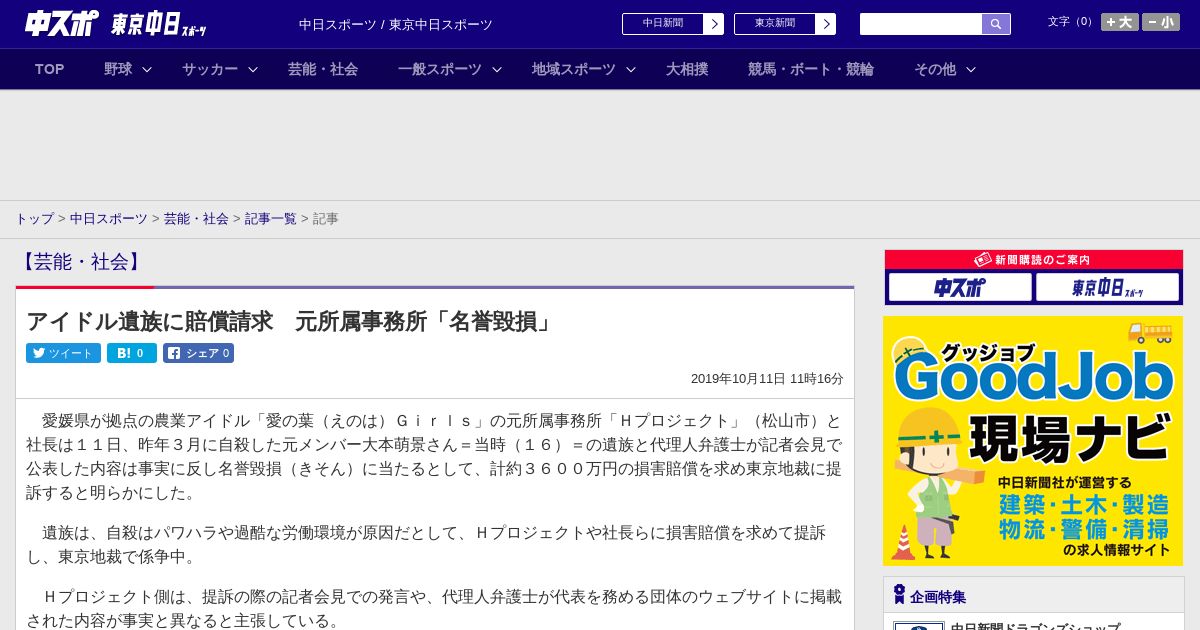Viewport: 1200px width, 630px height.
Task: Click the 東京中日スポーツ logo in the header
Action: coord(159,25)
